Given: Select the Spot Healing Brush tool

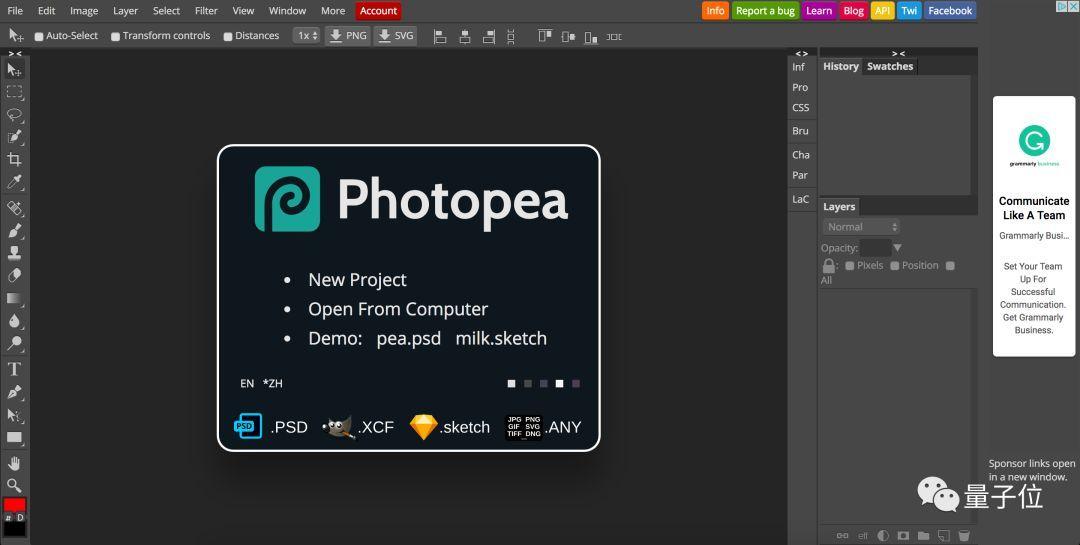Looking at the screenshot, I should (14, 208).
